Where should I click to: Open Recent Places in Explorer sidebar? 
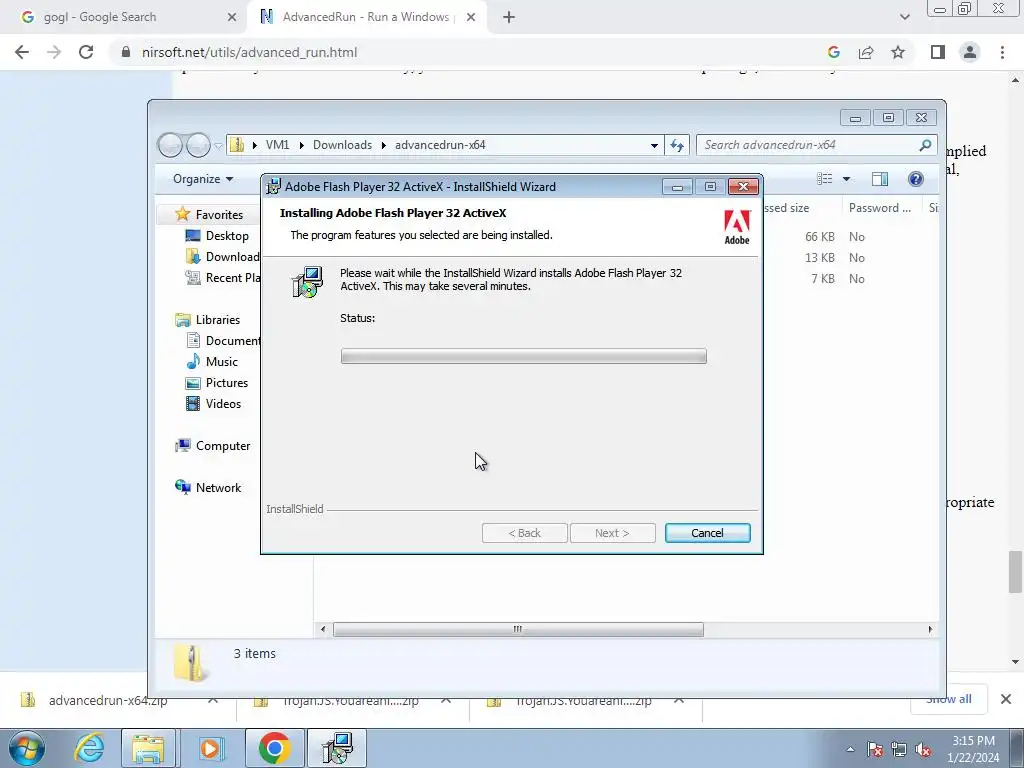[x=222, y=278]
